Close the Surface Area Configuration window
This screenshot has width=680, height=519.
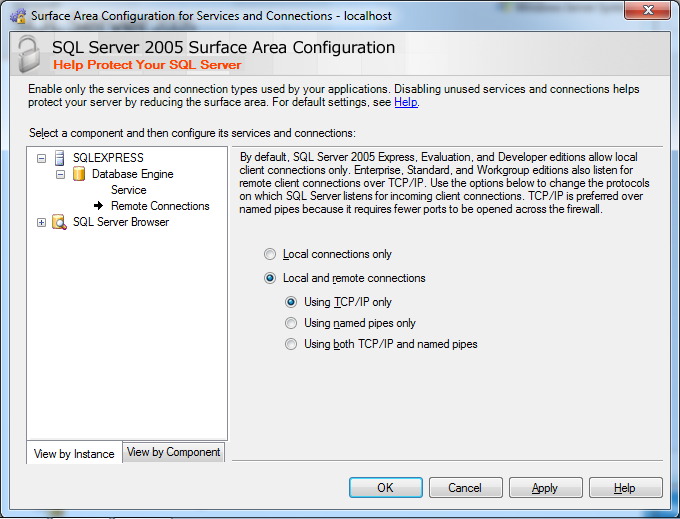pos(647,10)
